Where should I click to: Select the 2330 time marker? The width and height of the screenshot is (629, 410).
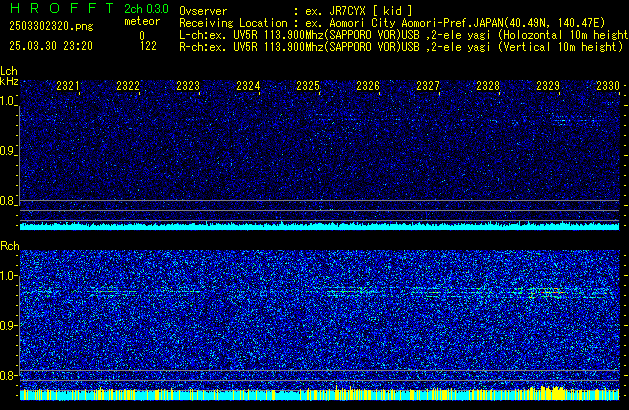608,86
